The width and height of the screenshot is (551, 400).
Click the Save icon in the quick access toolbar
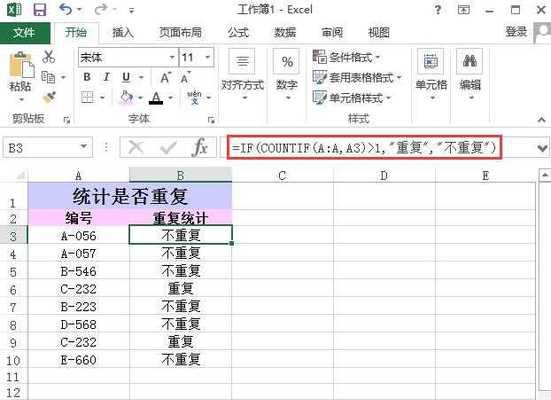(x=40, y=10)
